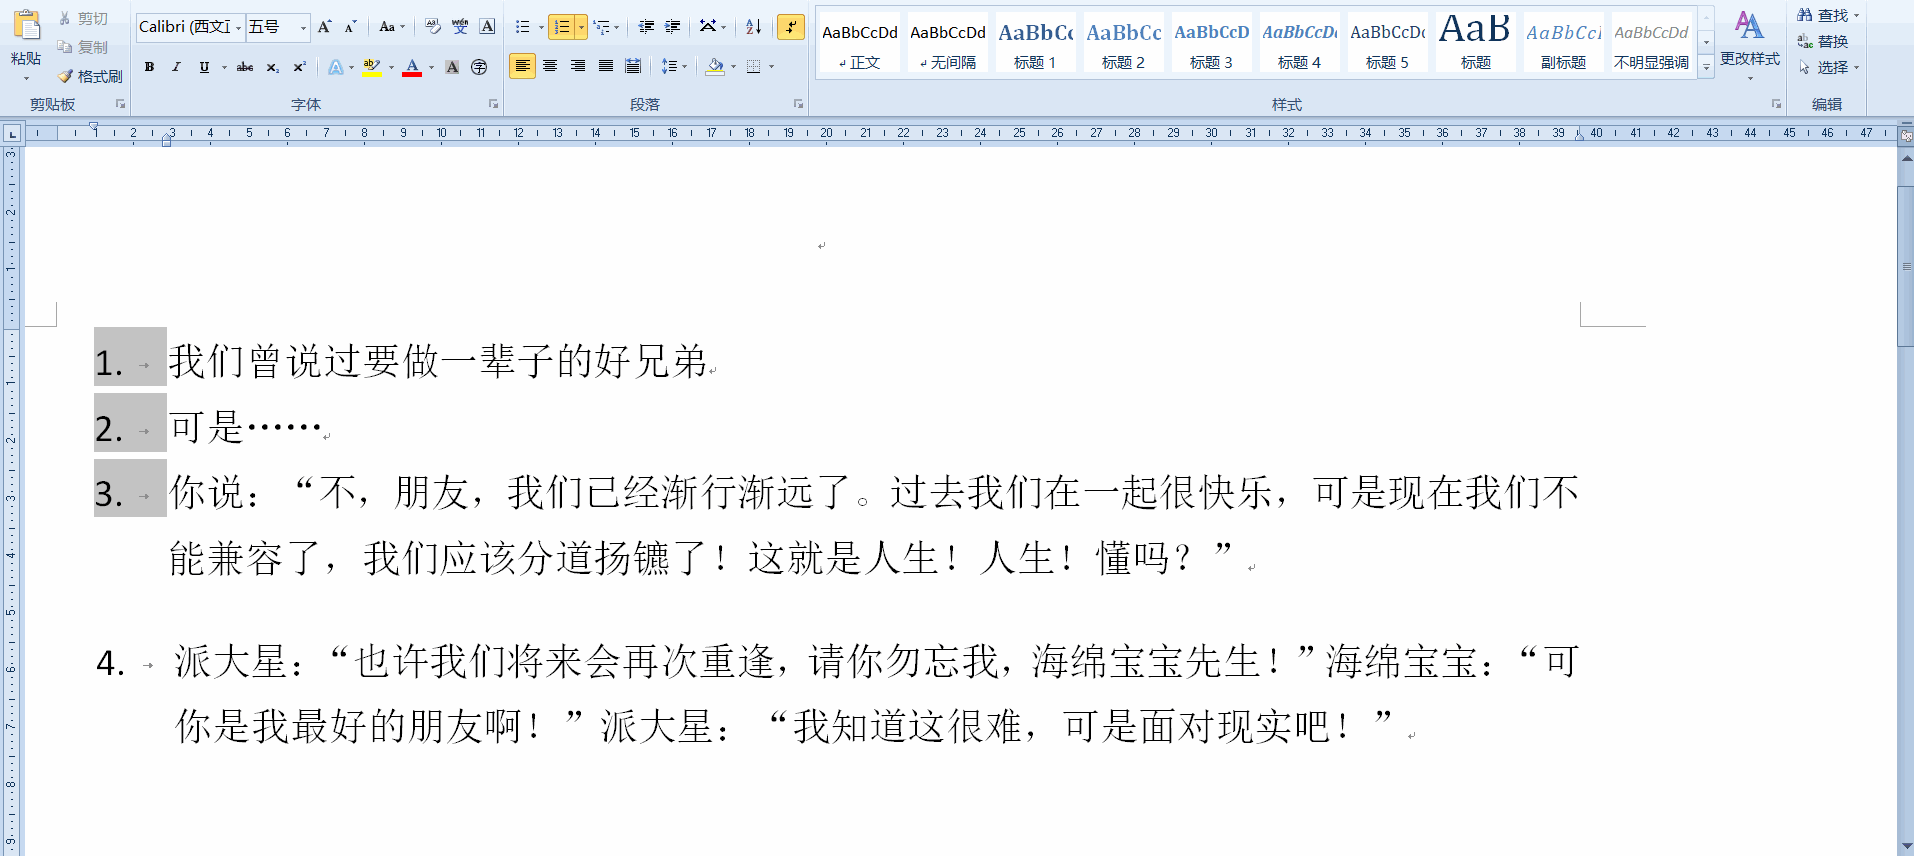1914x856 pixels.
Task: Apply the 标题 2 style
Action: pos(1123,44)
